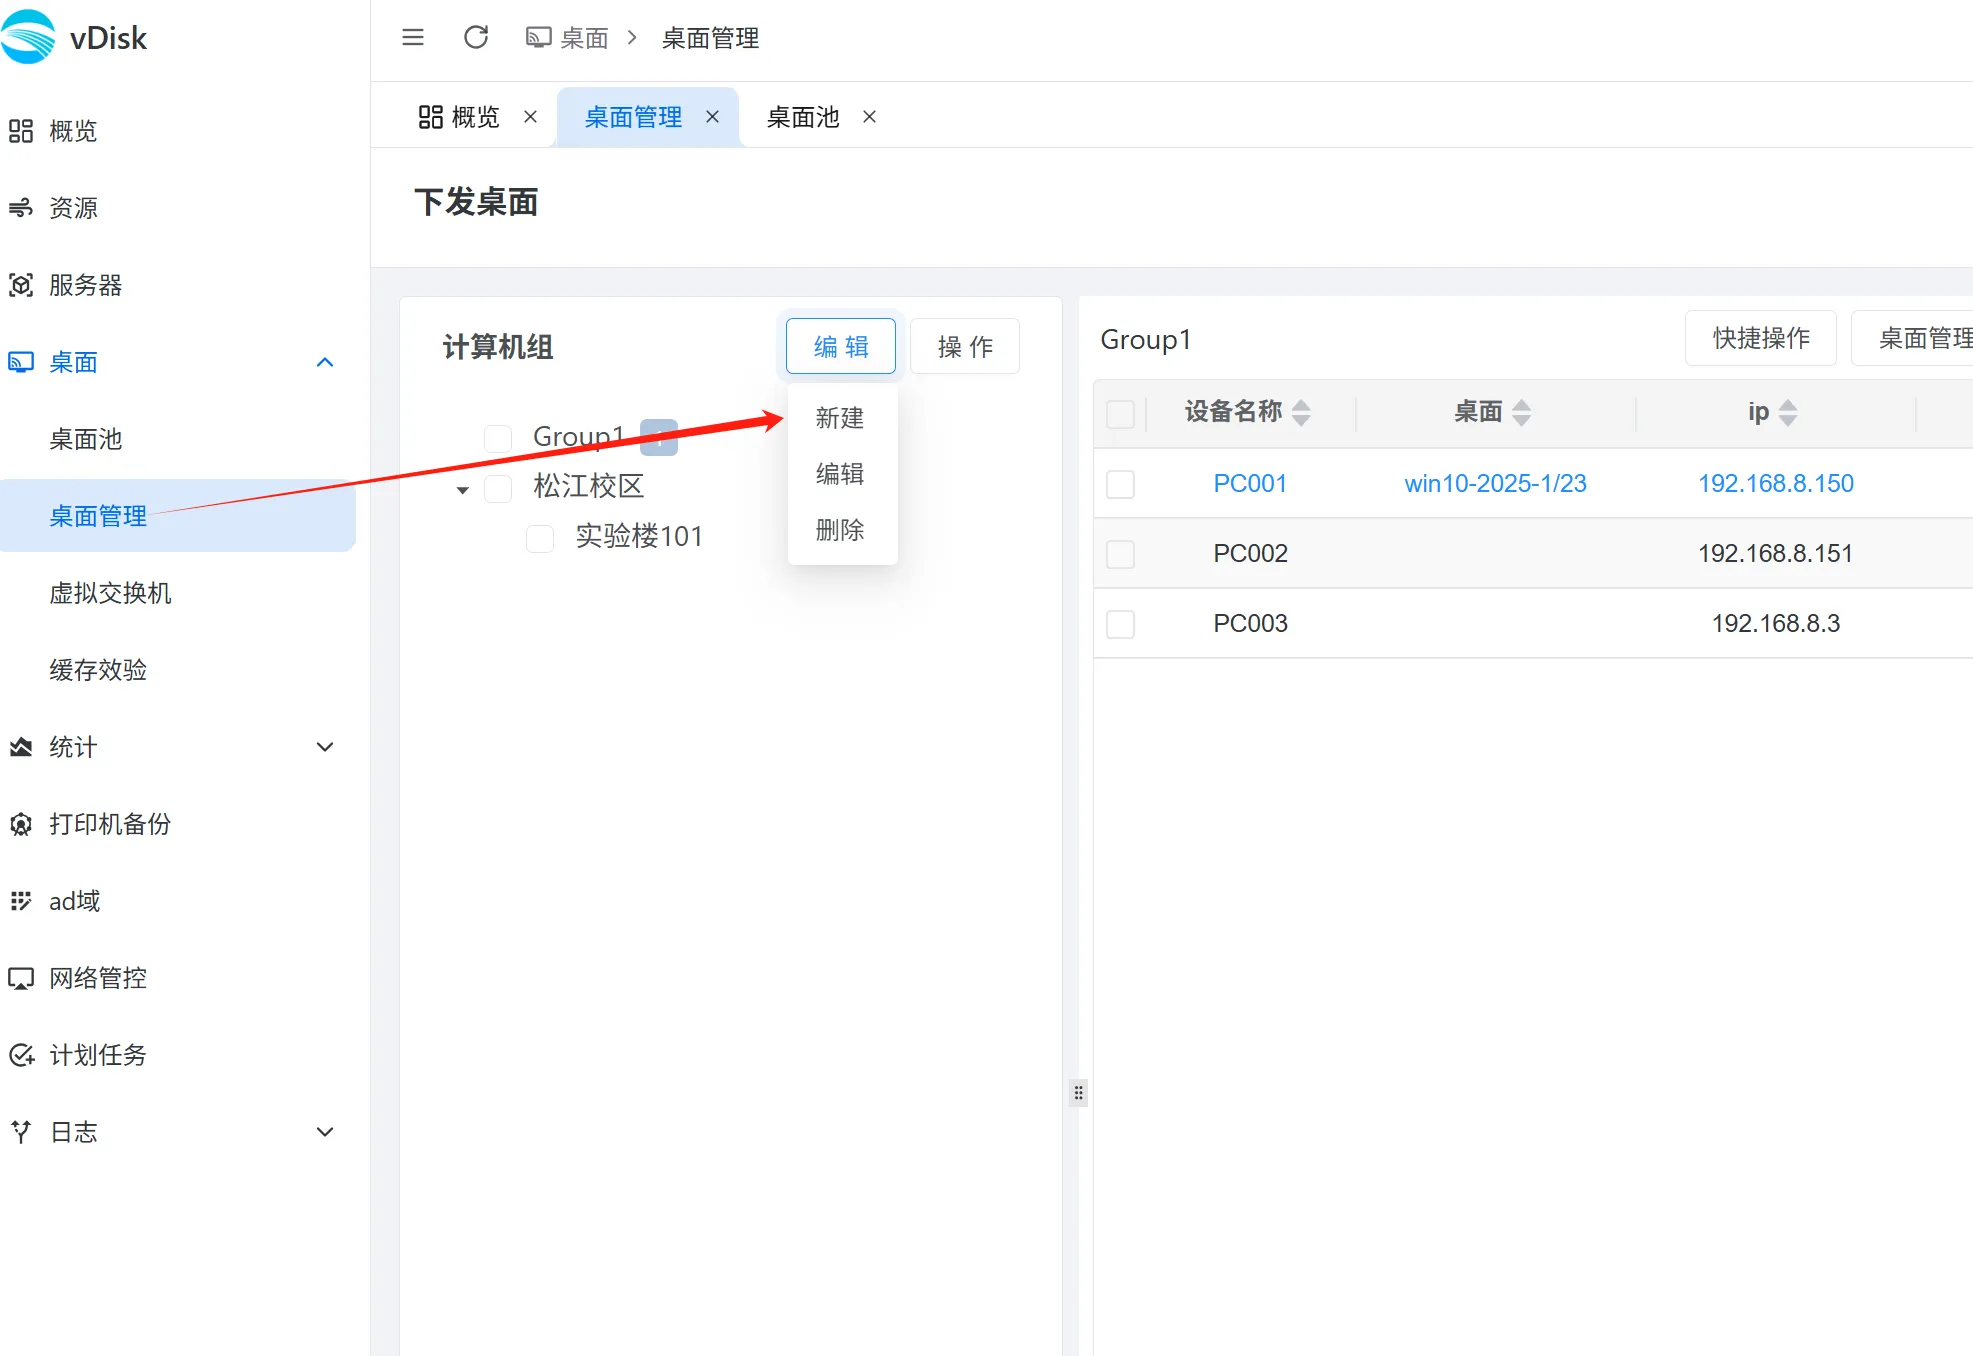Check the 松江校区 tree checkbox
Viewport: 1973px width, 1356px height.
(498, 488)
